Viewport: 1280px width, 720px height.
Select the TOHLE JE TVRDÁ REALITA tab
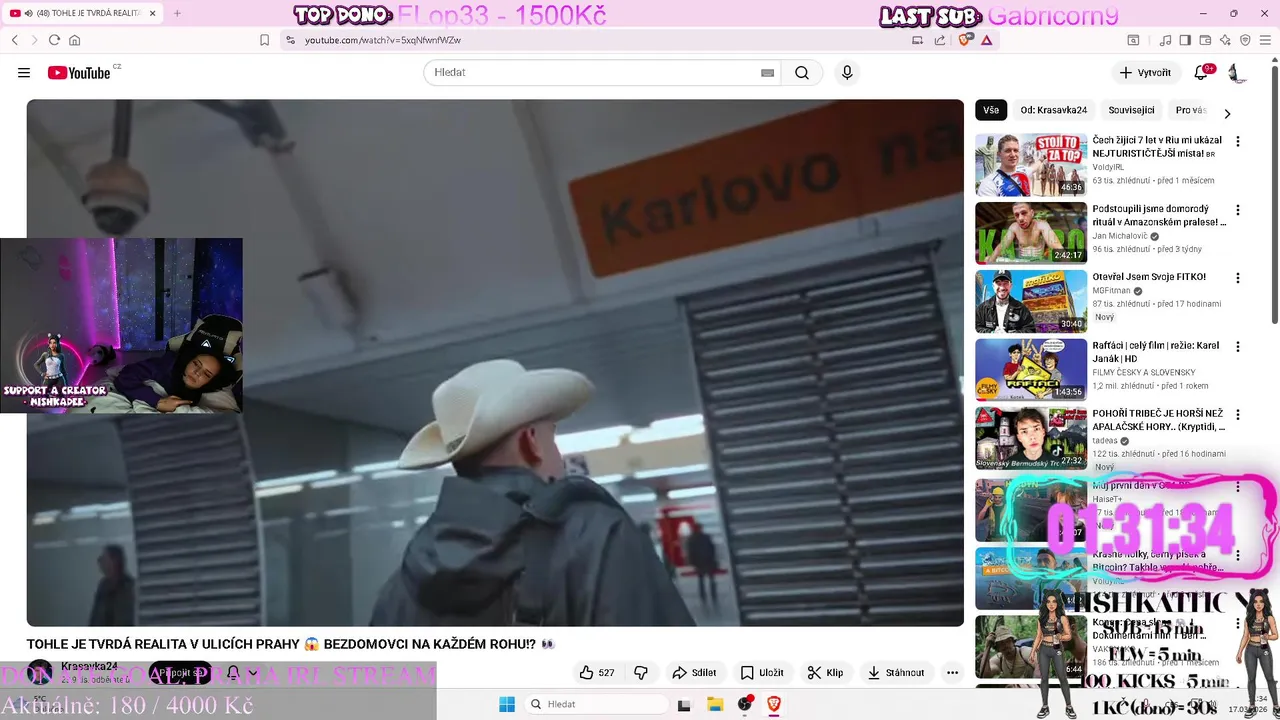pyautogui.click(x=82, y=14)
